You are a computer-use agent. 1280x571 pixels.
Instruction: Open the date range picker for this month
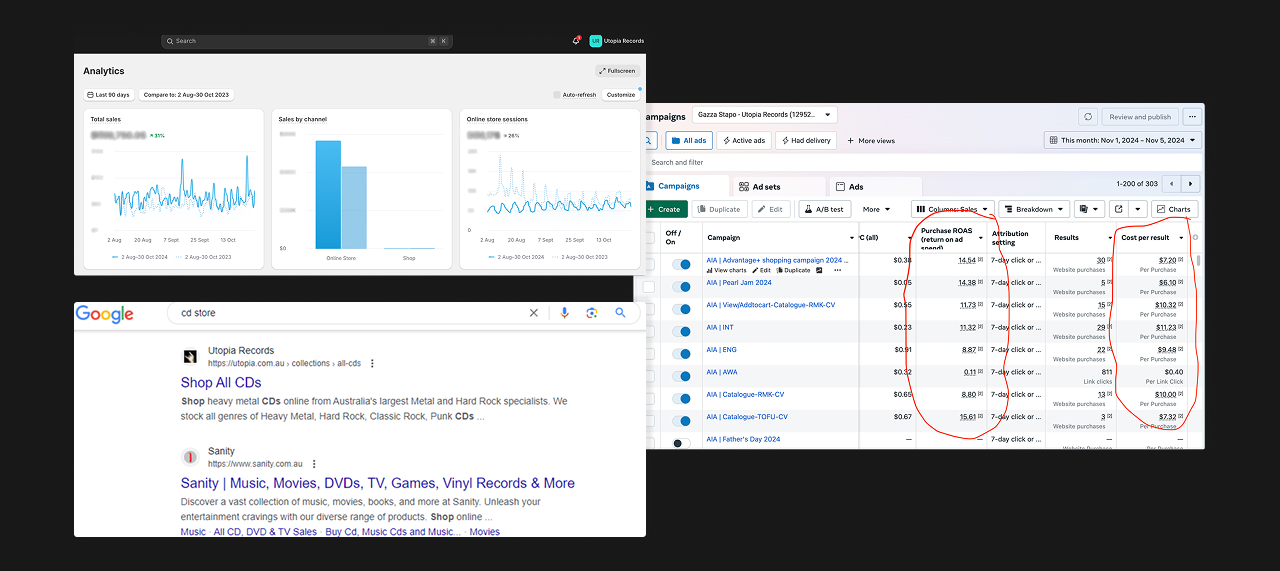coord(1122,141)
